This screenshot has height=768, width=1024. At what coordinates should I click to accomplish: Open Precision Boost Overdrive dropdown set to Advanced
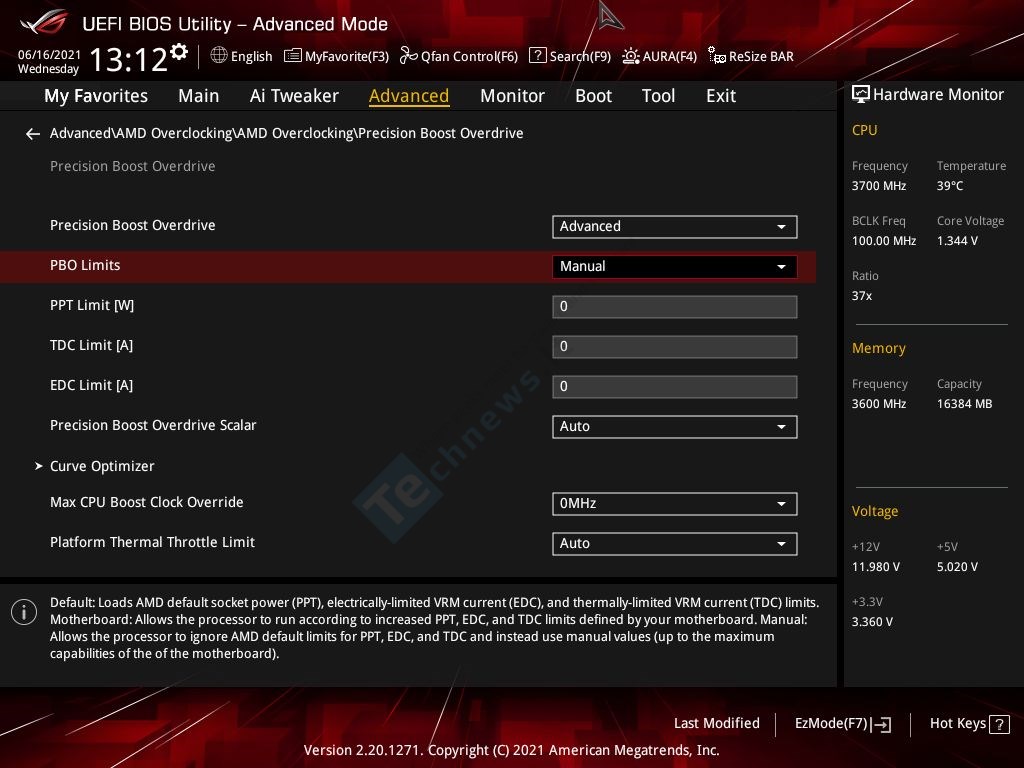pos(675,227)
